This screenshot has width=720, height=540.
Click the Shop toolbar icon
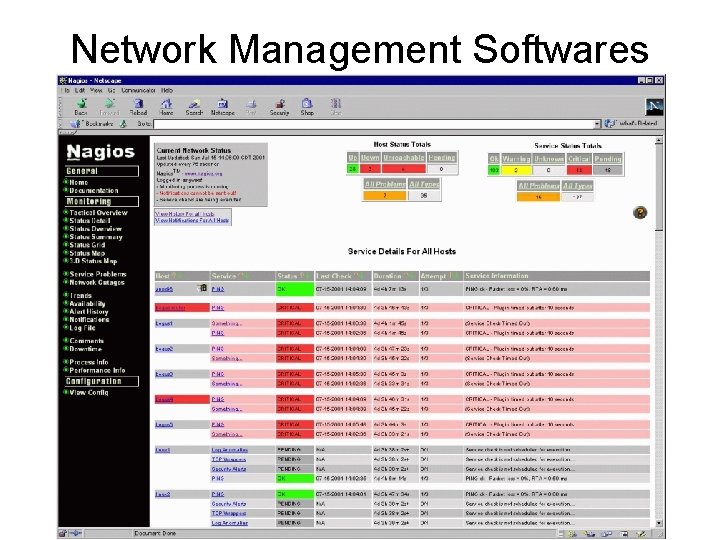[x=307, y=107]
